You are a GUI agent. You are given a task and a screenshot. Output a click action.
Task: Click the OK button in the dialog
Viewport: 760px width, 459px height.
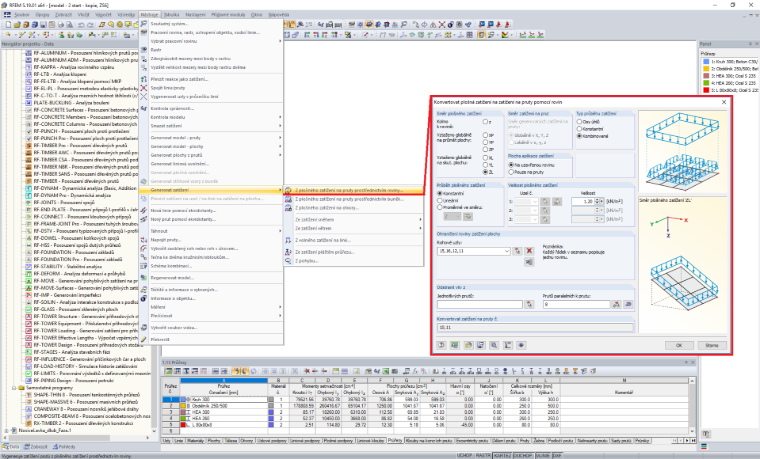(x=679, y=345)
